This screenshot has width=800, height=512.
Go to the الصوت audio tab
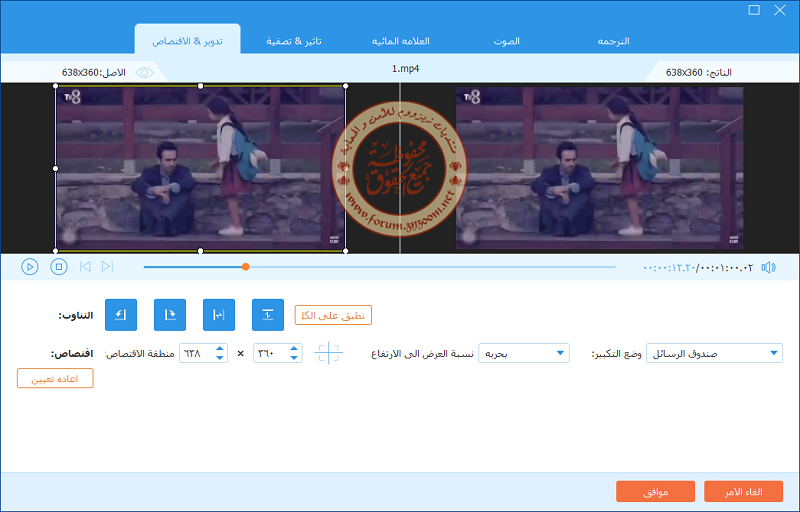507,41
